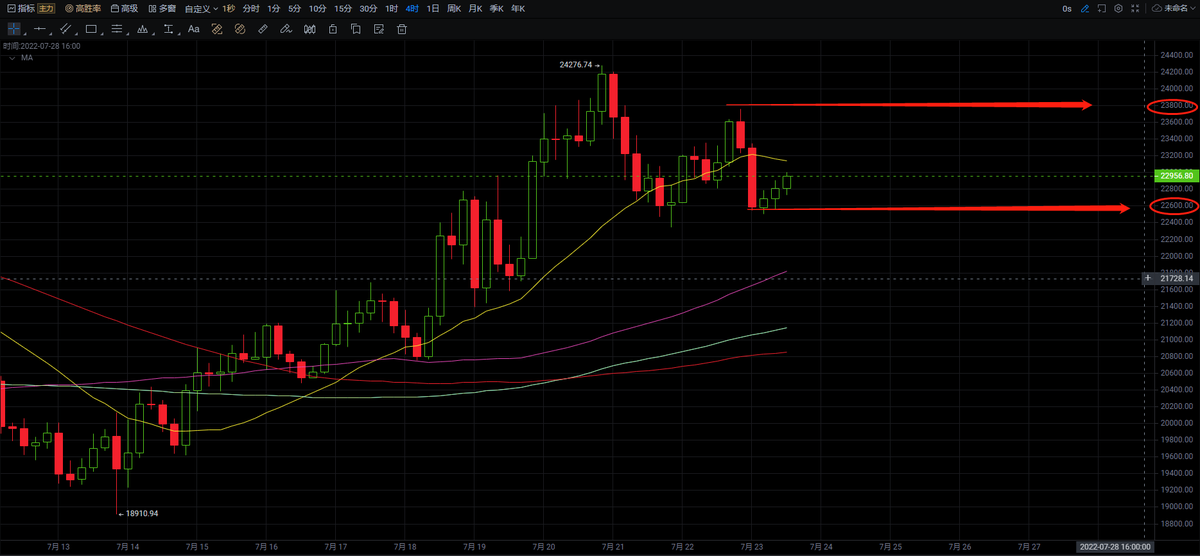Delete drawings with the trash icon
1200x556 pixels.
tap(402, 29)
